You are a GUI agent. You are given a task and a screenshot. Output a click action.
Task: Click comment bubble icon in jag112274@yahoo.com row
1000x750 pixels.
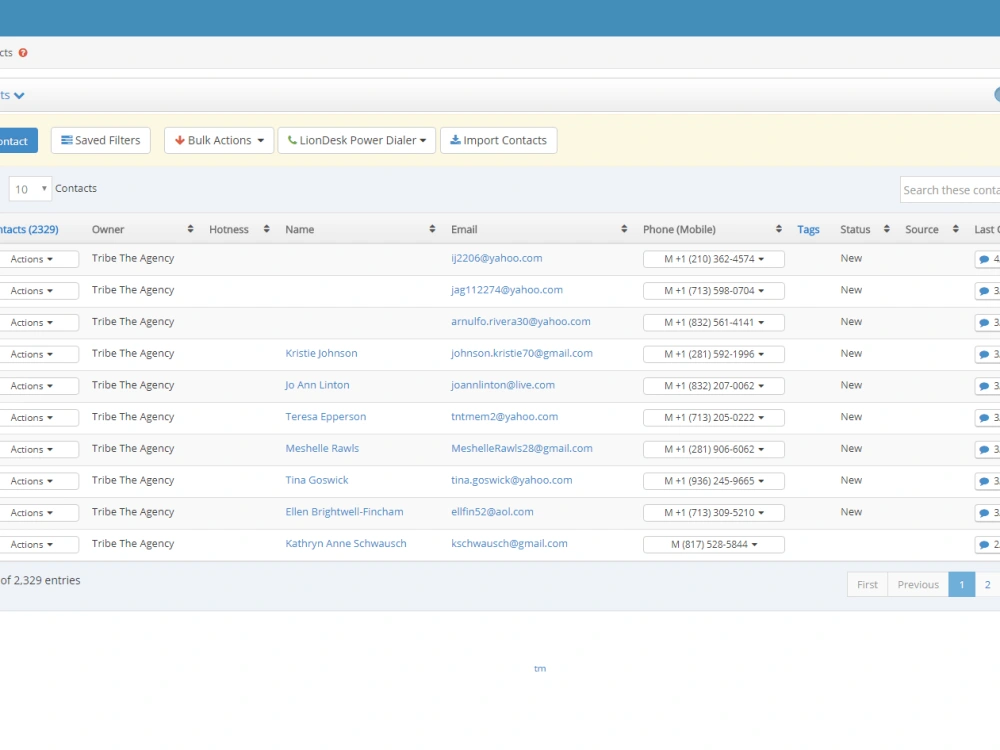click(x=984, y=291)
